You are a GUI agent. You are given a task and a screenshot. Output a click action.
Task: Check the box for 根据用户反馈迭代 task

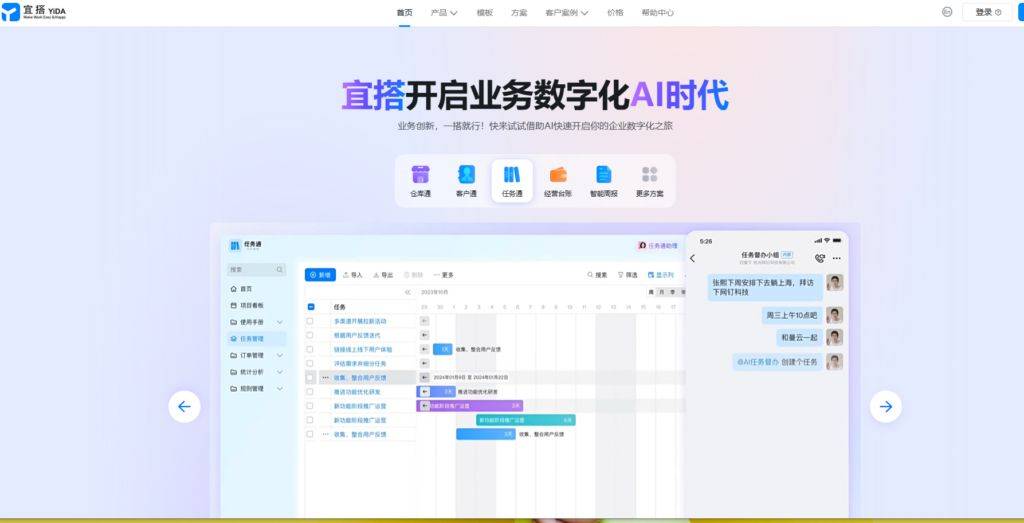point(311,335)
